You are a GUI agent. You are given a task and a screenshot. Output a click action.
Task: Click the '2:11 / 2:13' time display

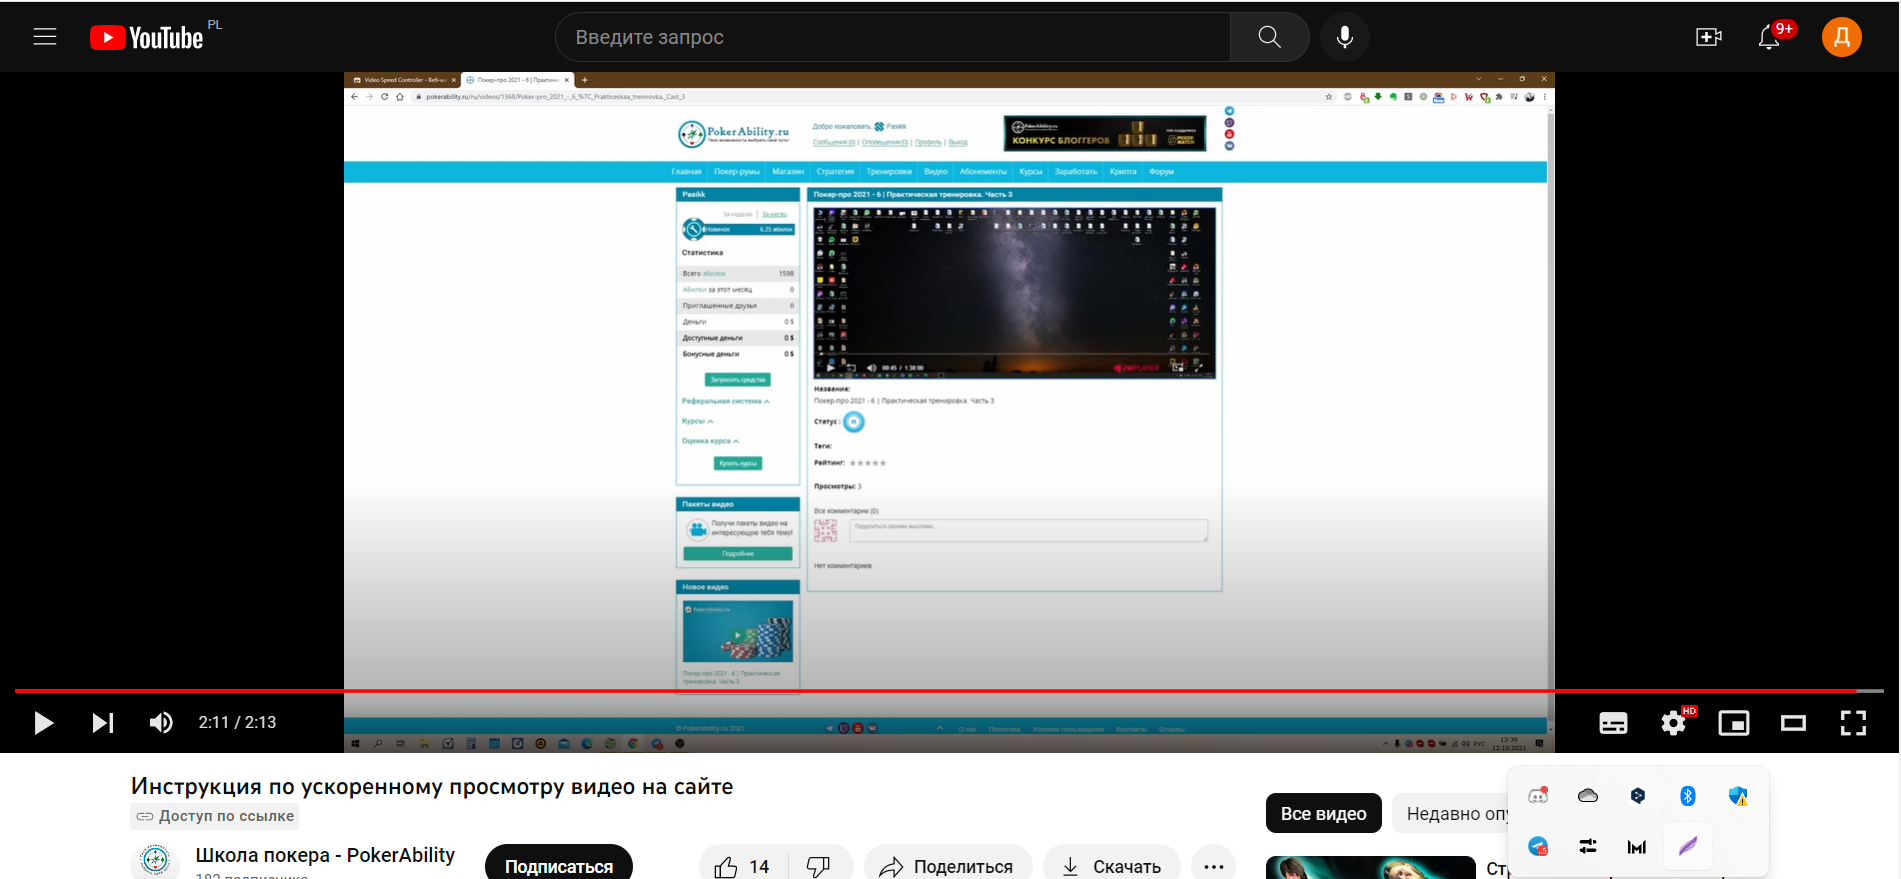237,722
